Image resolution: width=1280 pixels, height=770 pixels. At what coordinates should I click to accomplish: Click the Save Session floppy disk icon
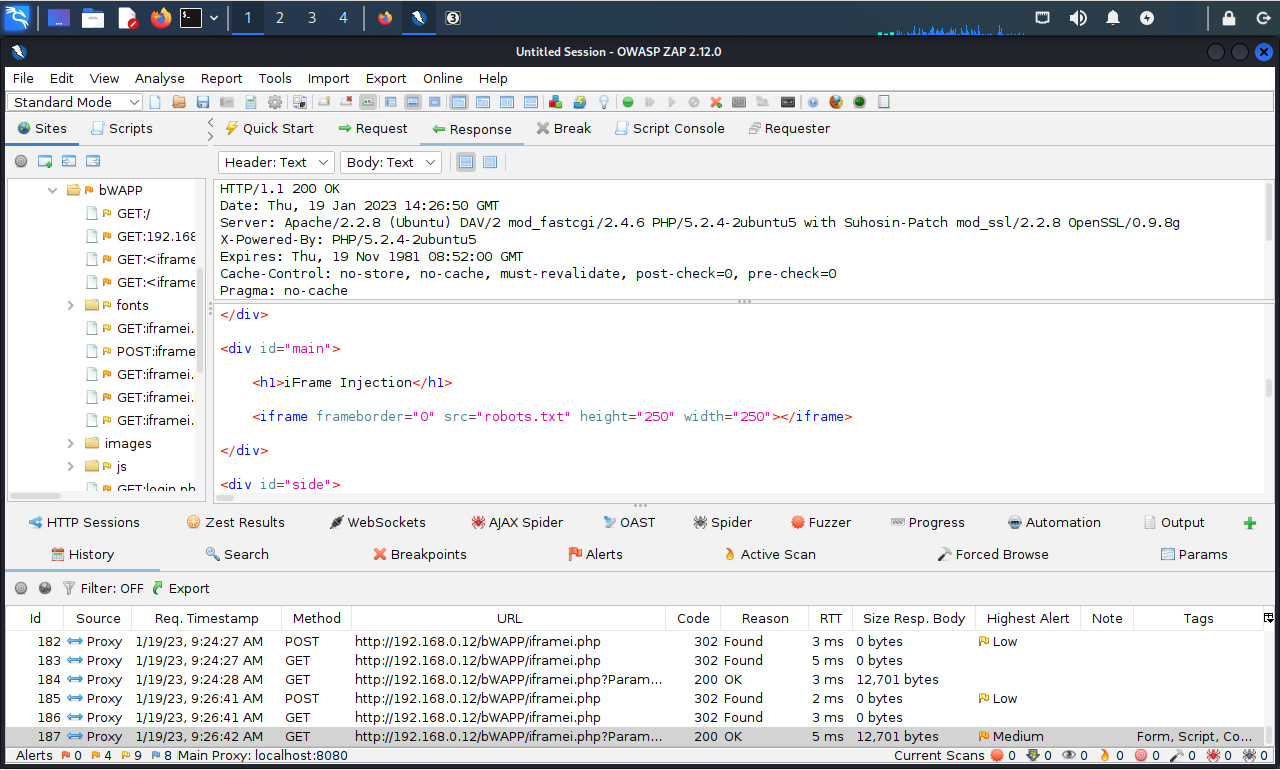tap(203, 102)
